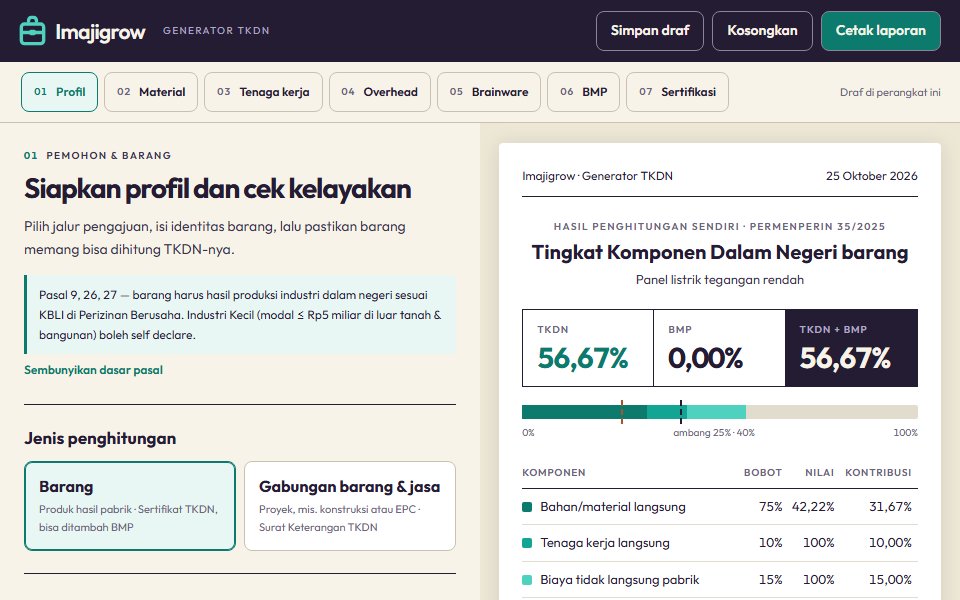This screenshot has height=600, width=960.
Task: Click the 75% bobot value
Action: pyautogui.click(x=771, y=507)
